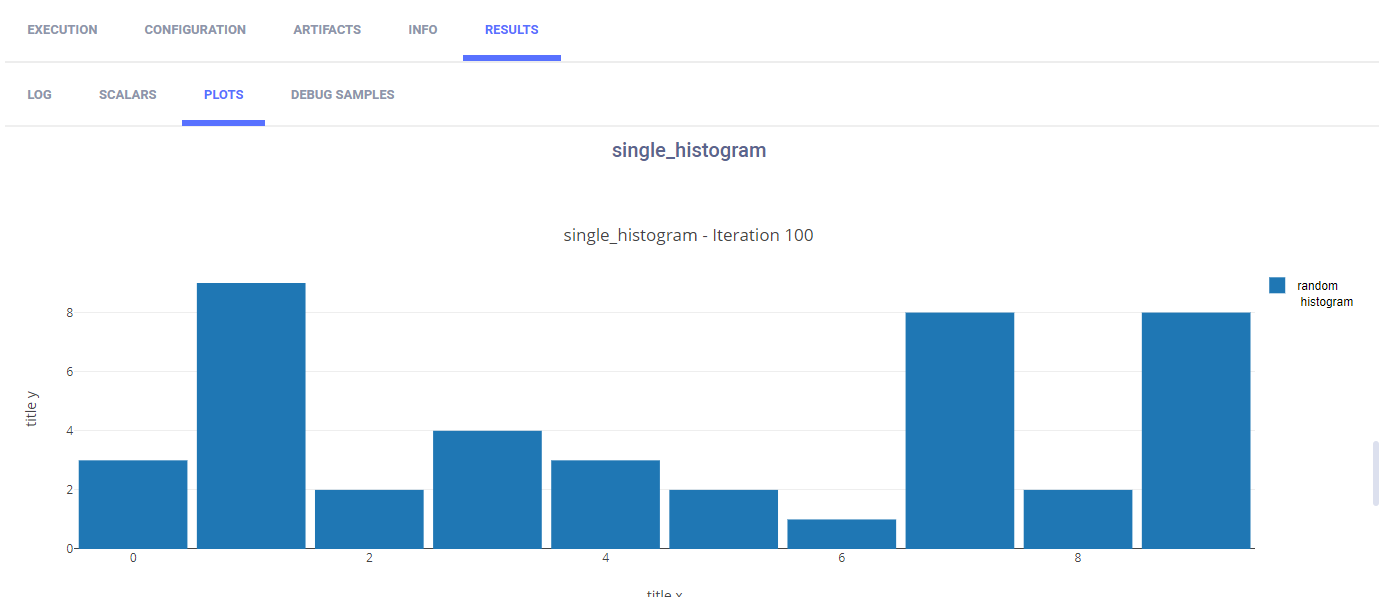Select the INFO tab
Viewport: 1383px width, 597px height.
tap(423, 30)
